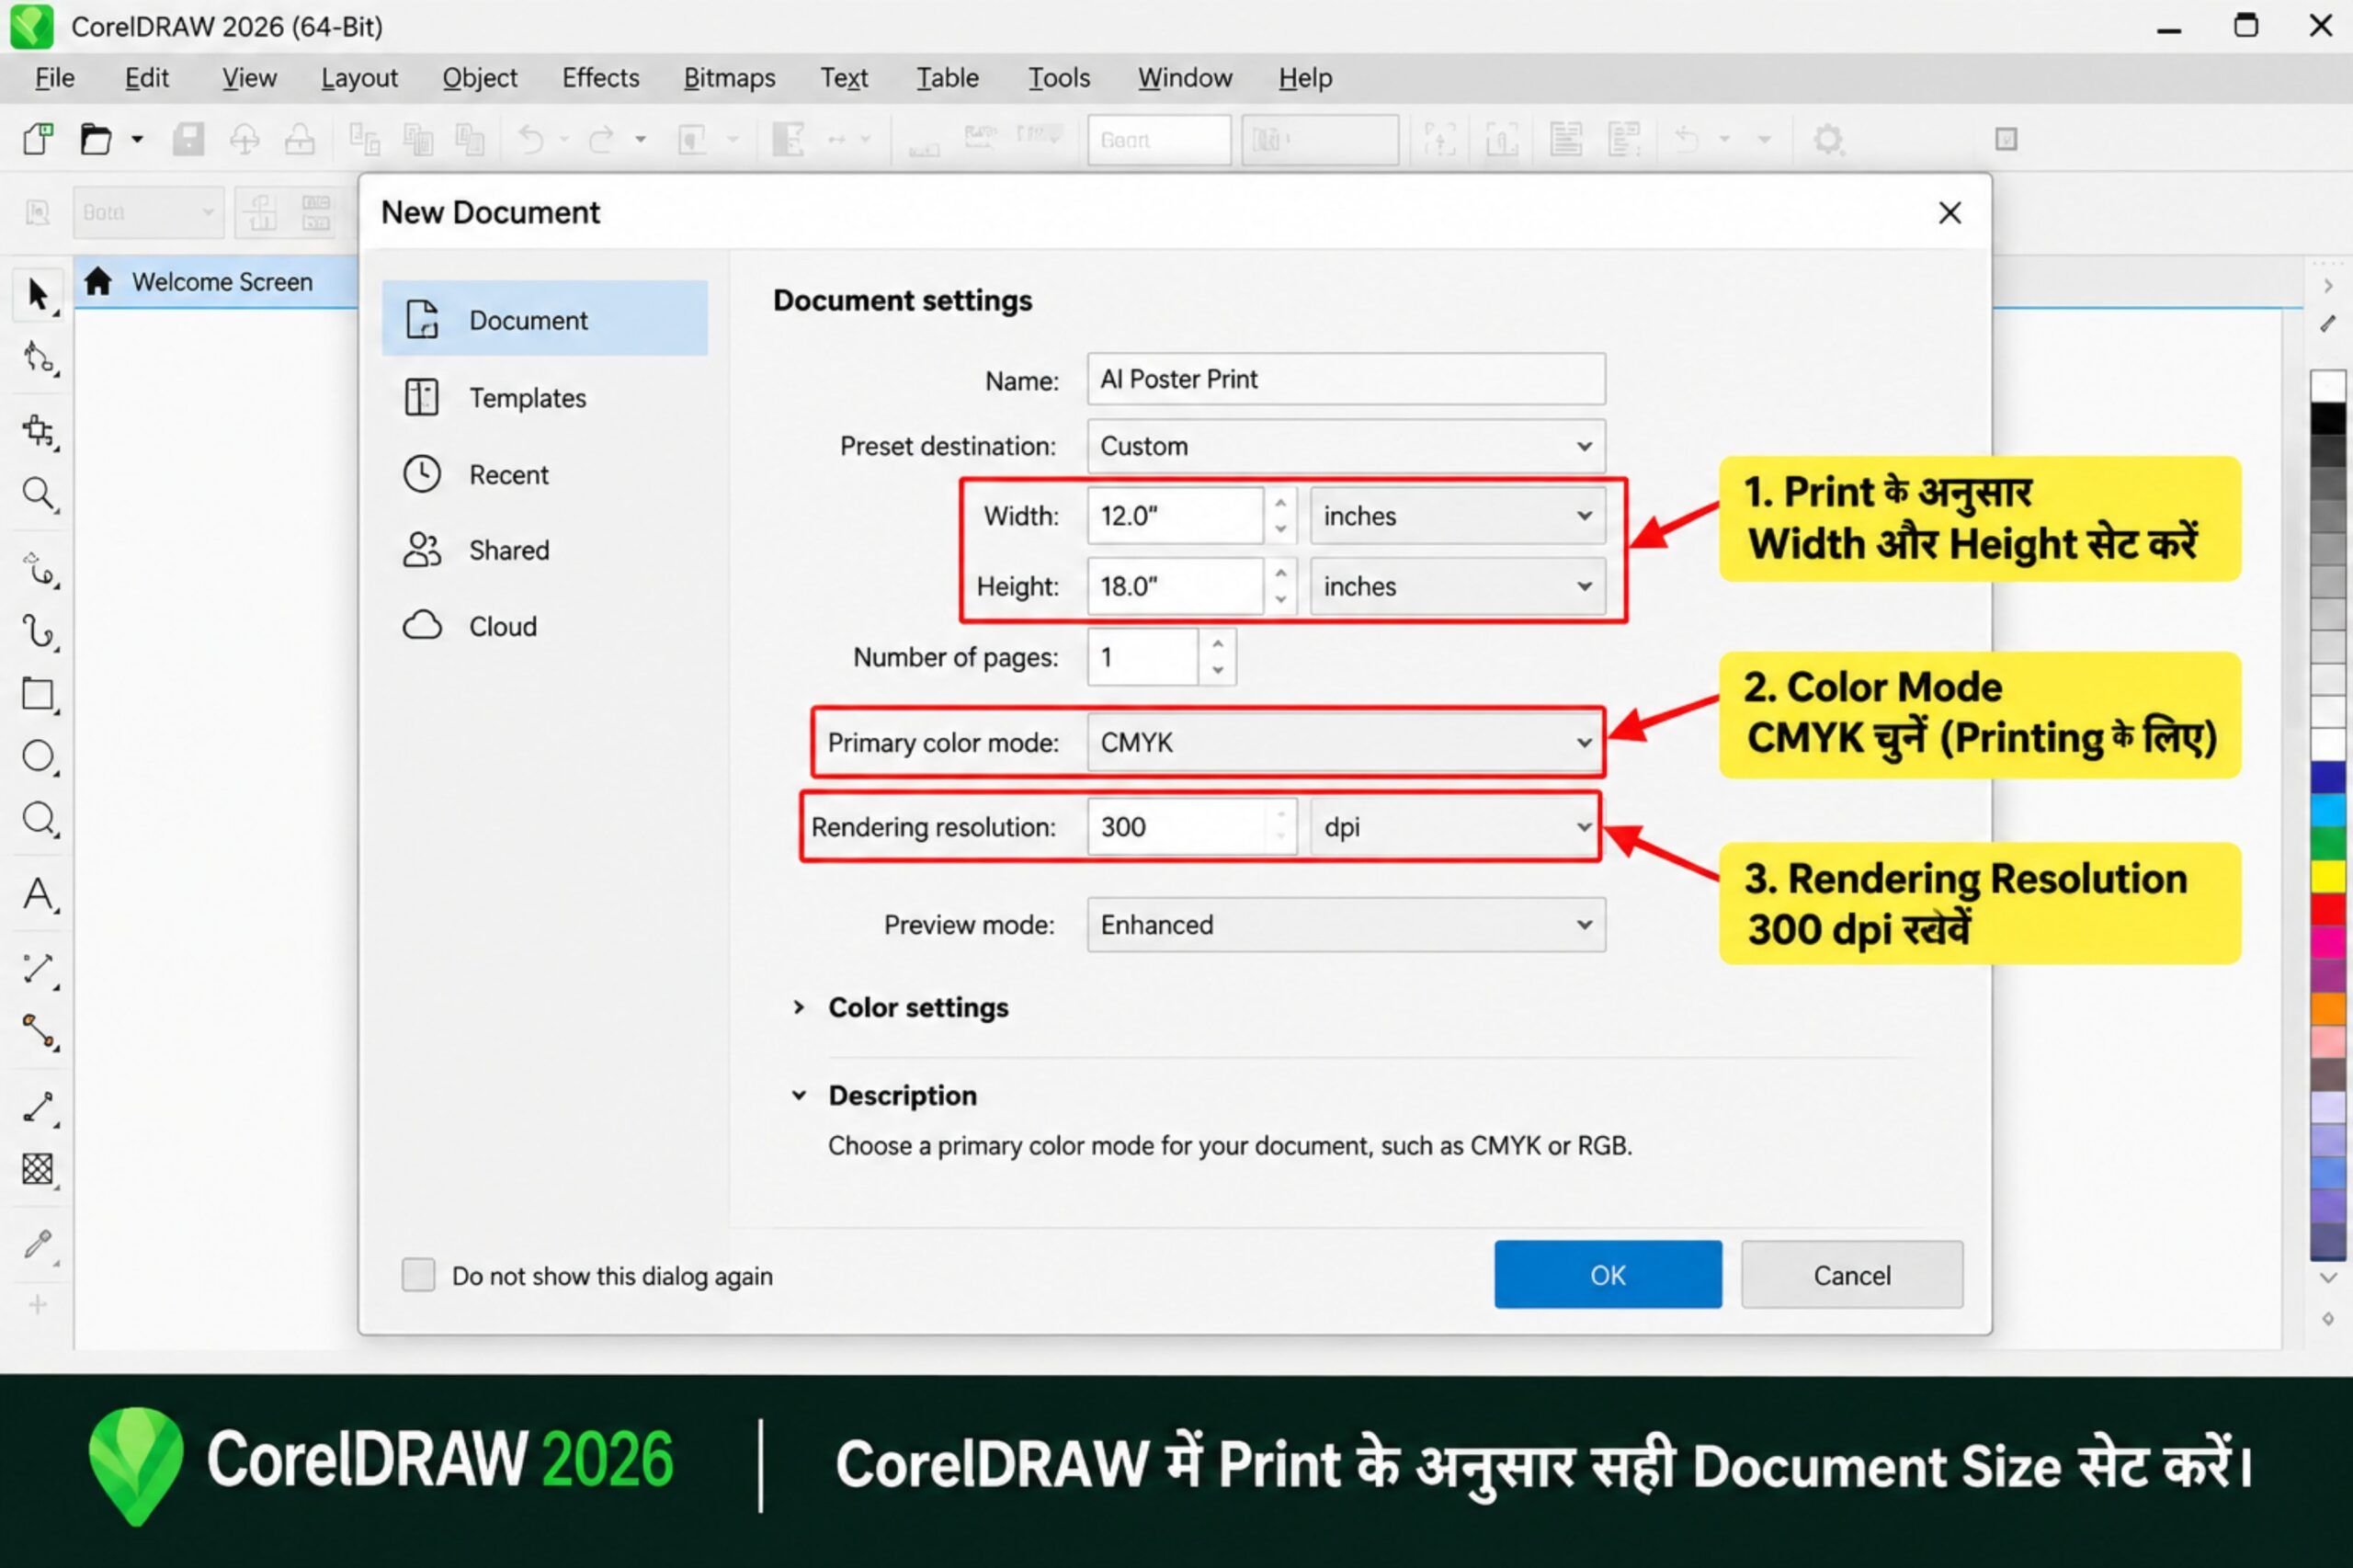
Task: Open the Window menu
Action: 1185,78
